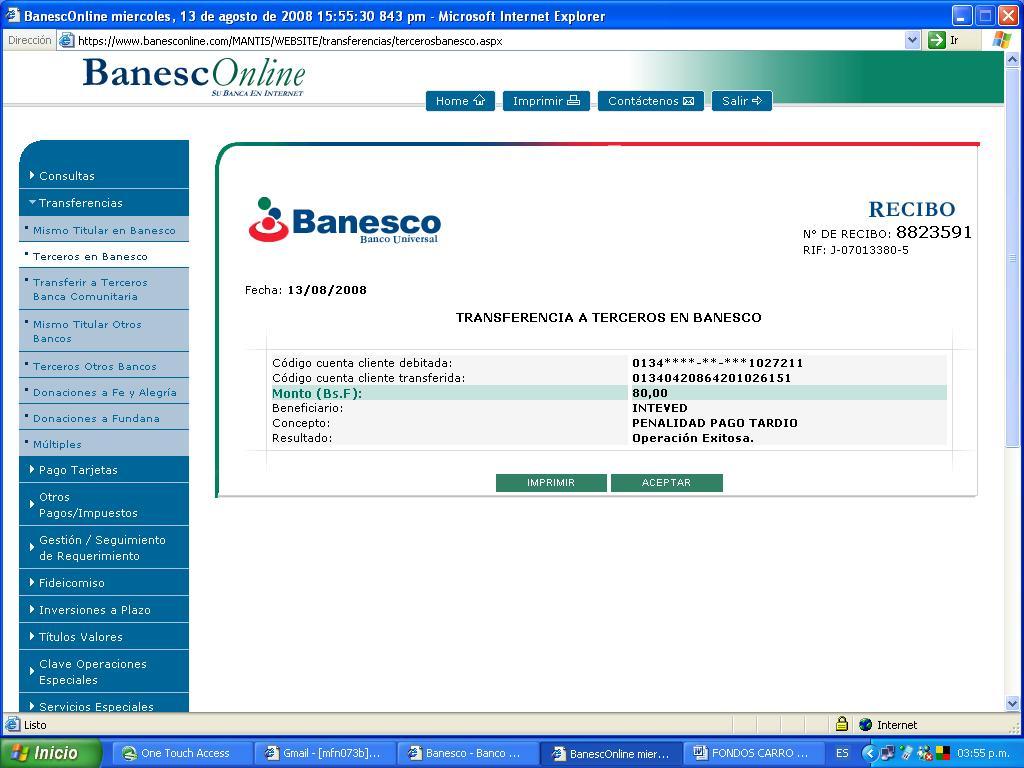Collapse the Transferencias menu section
The width and height of the screenshot is (1024, 768).
coord(104,203)
